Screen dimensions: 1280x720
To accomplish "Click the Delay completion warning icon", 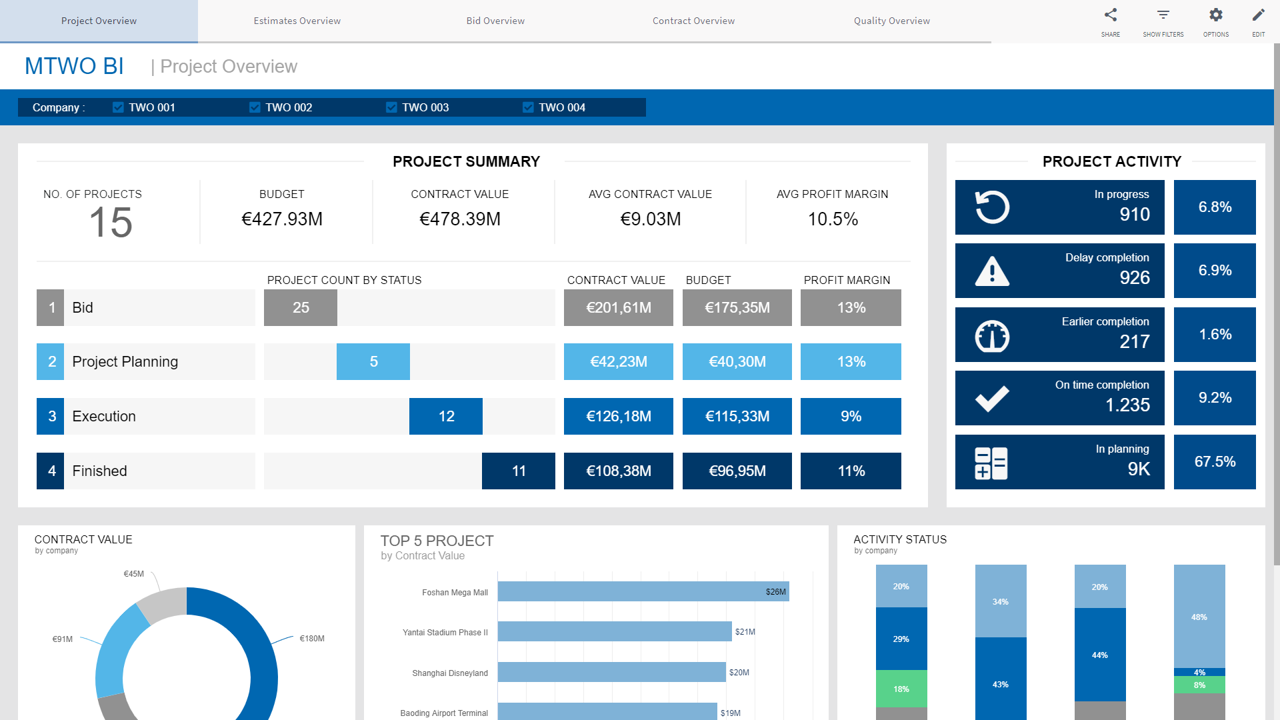I will click(992, 271).
